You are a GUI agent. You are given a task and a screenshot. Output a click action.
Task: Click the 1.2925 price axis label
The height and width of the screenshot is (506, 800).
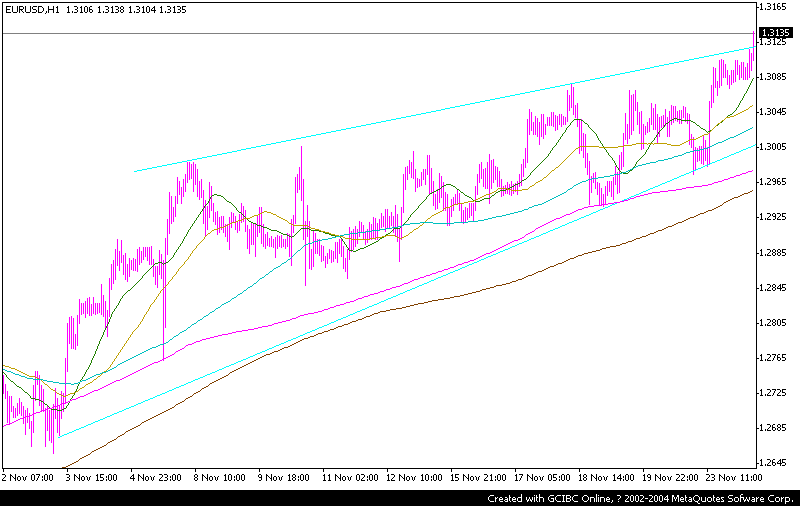pos(774,217)
